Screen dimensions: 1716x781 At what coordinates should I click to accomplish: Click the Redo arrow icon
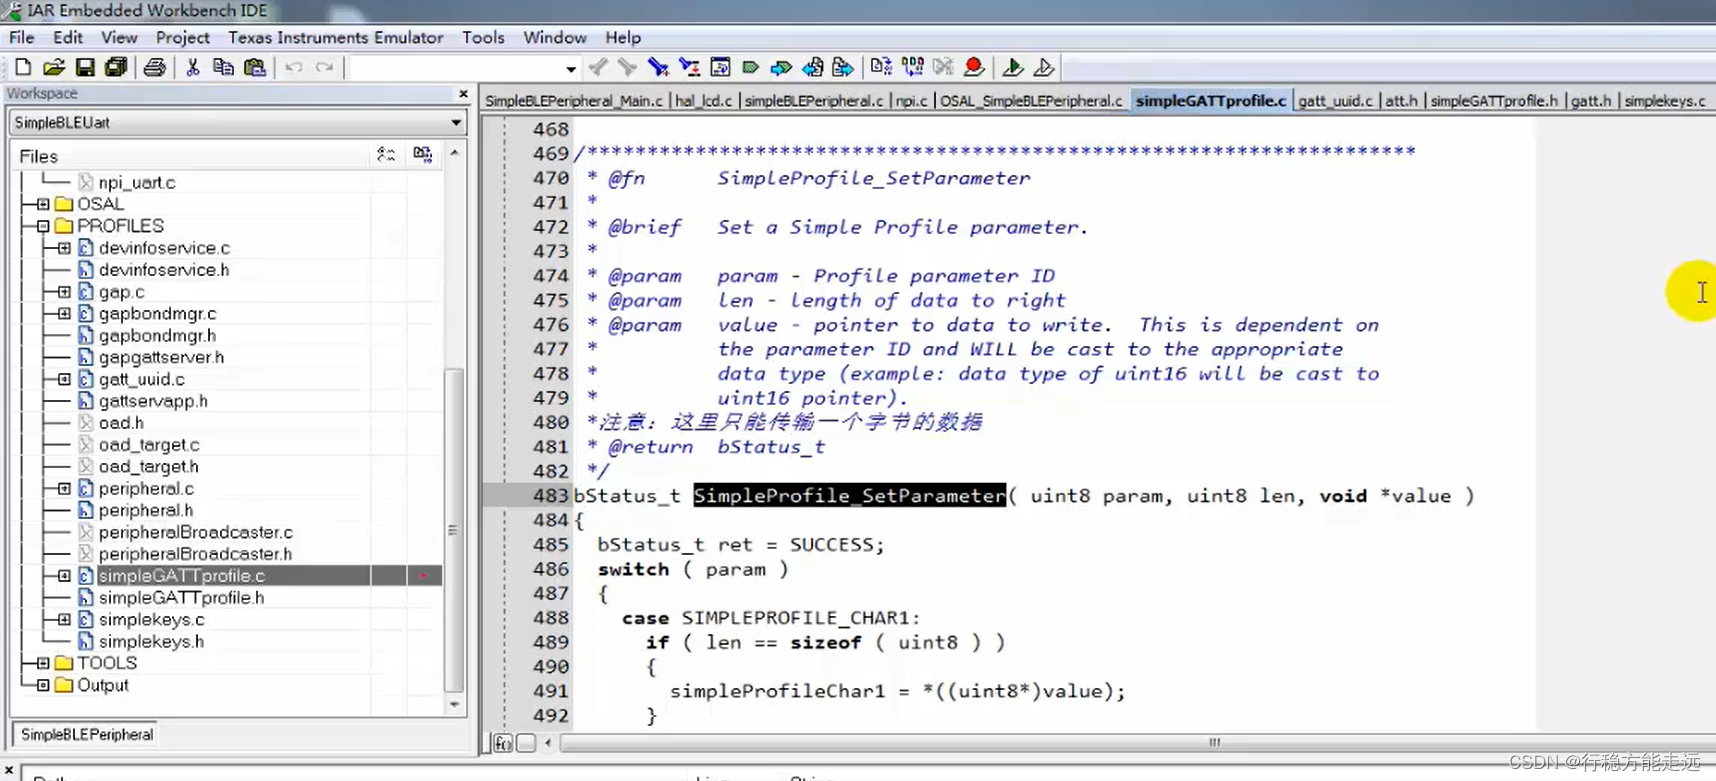tap(324, 67)
